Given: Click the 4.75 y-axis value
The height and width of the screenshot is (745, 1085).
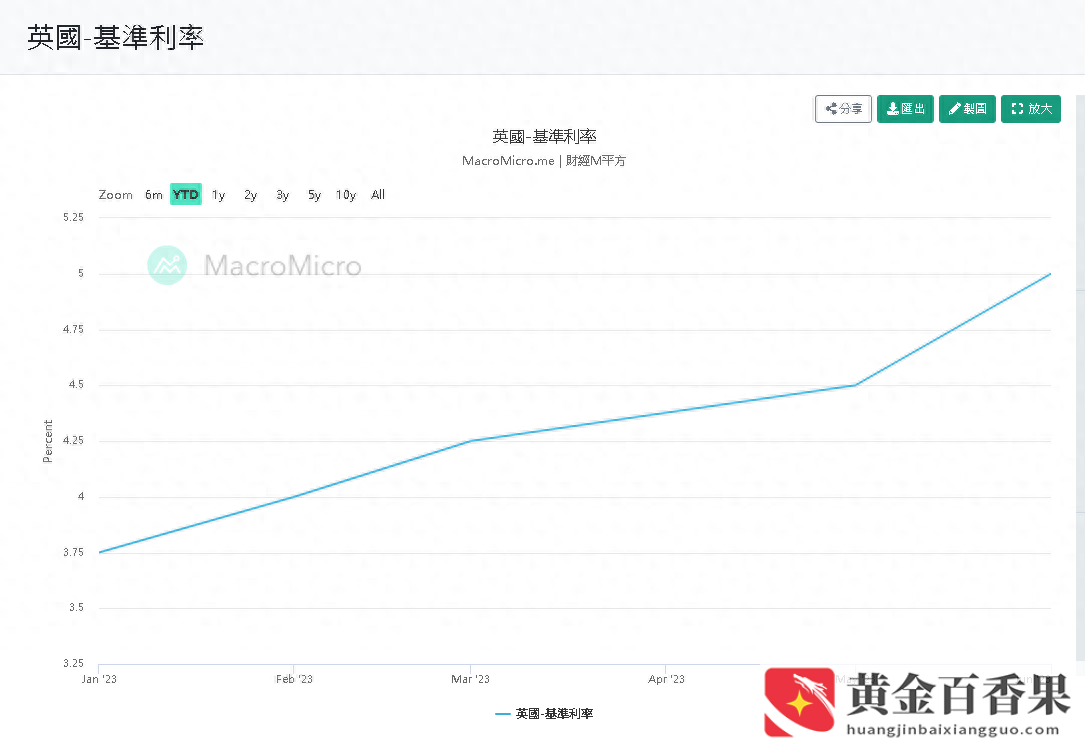Looking at the screenshot, I should coord(73,329).
